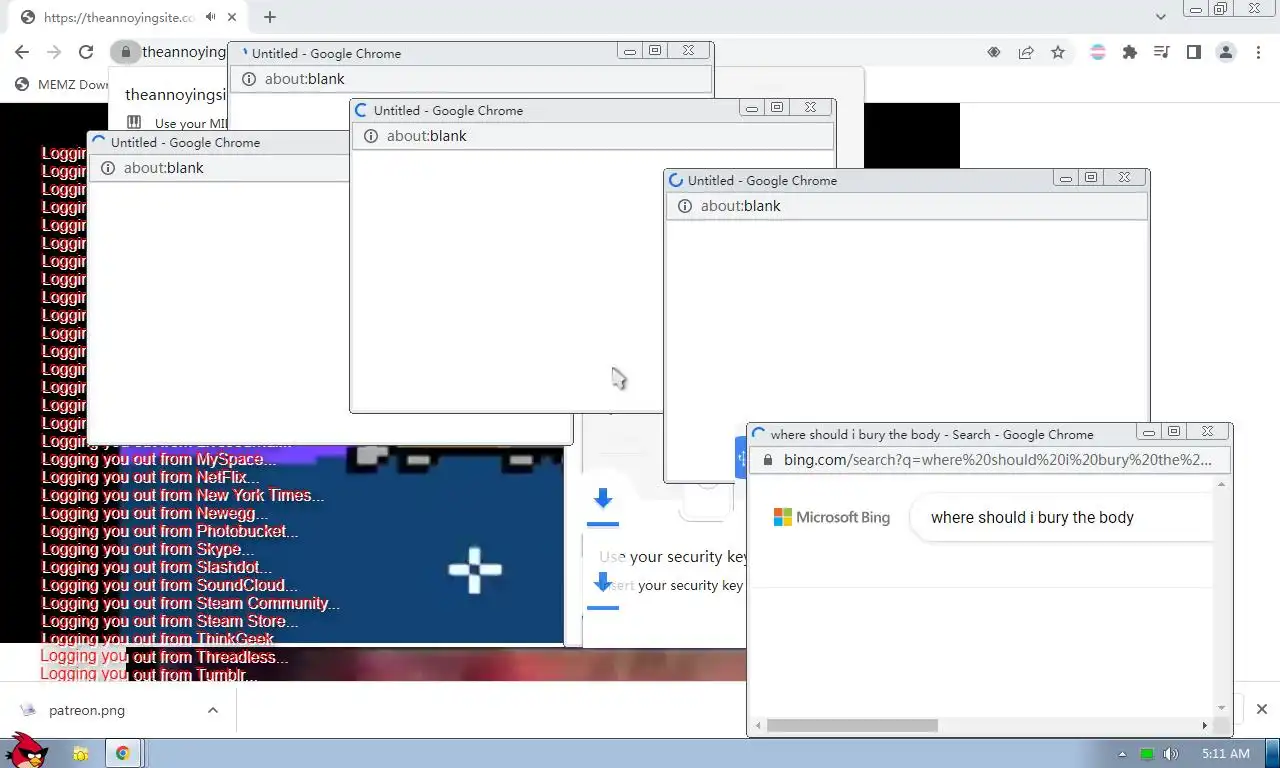Click 'Logging you out from Skype...' text
Viewport: 1280px width, 768px height.
coord(148,549)
